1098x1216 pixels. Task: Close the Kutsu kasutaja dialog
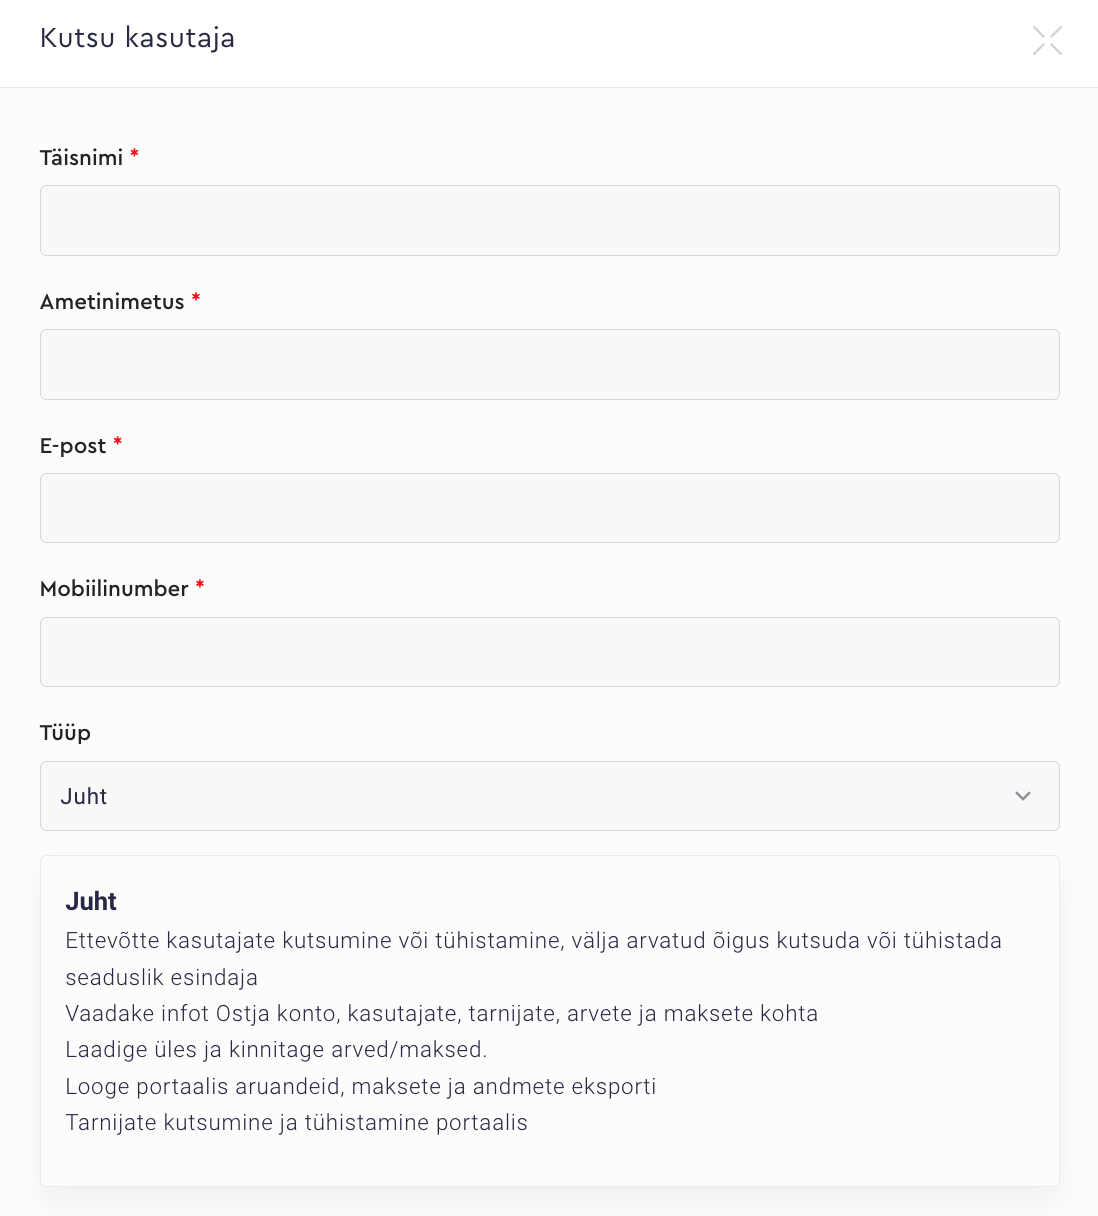click(x=1047, y=40)
